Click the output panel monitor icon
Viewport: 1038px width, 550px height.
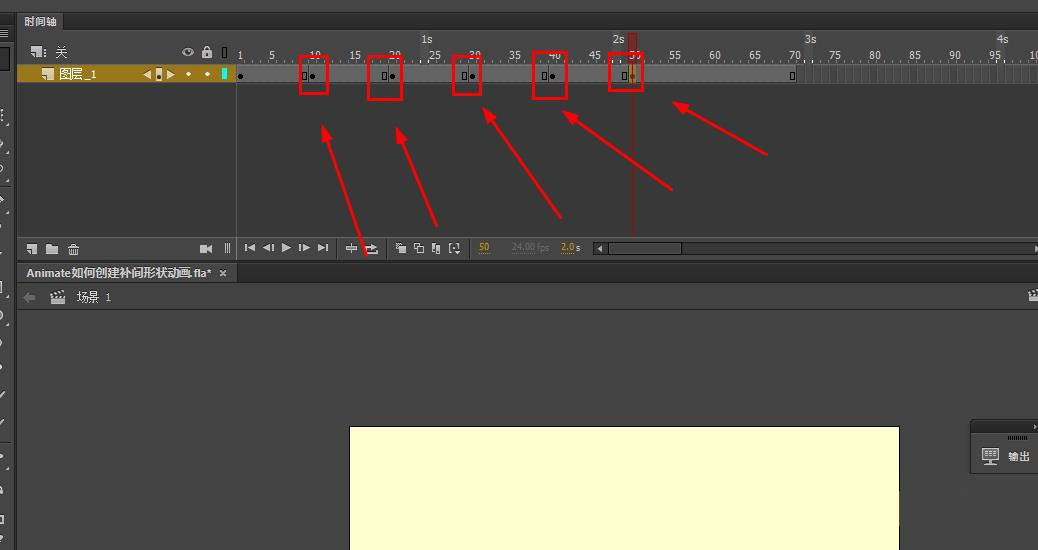990,456
